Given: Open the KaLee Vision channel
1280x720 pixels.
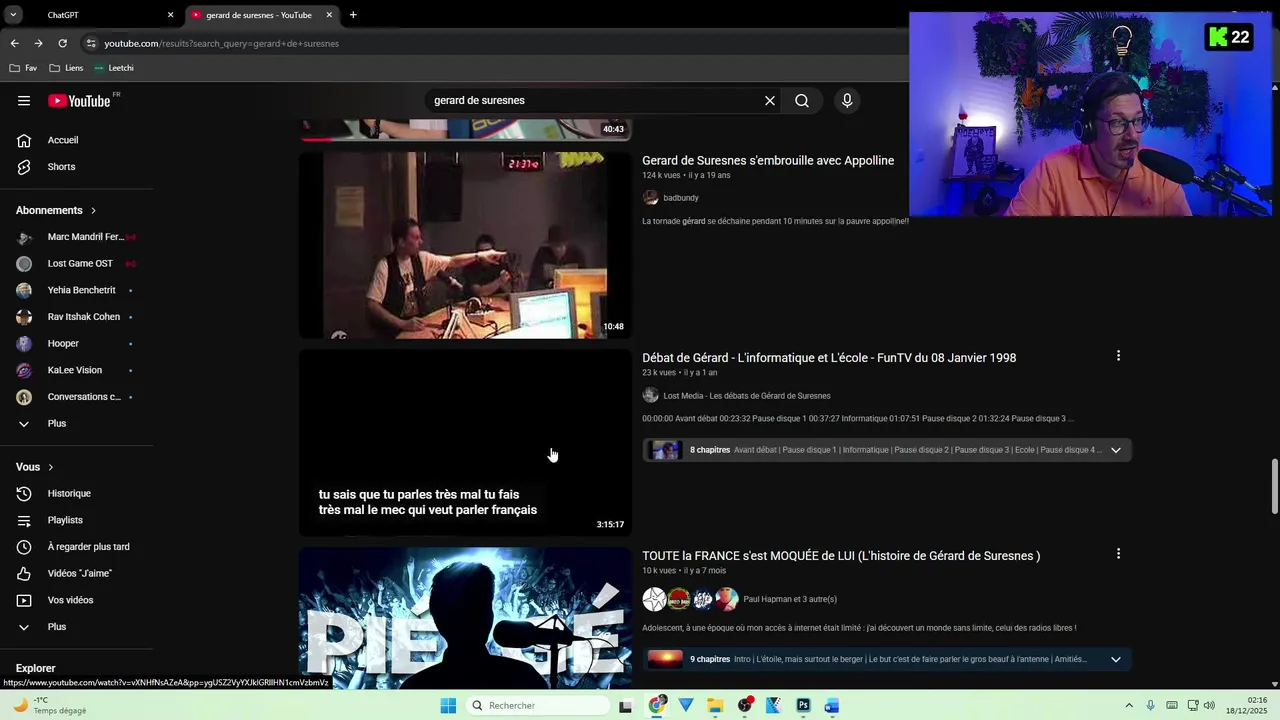Looking at the screenshot, I should [77, 370].
